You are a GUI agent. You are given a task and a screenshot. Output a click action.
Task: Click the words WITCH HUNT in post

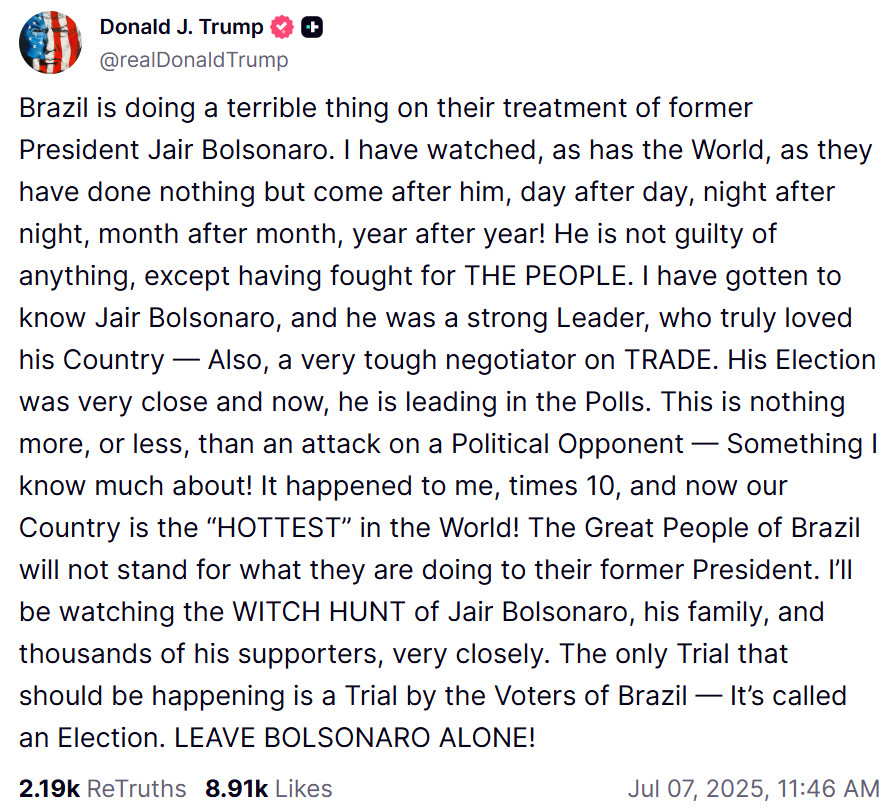(x=319, y=612)
